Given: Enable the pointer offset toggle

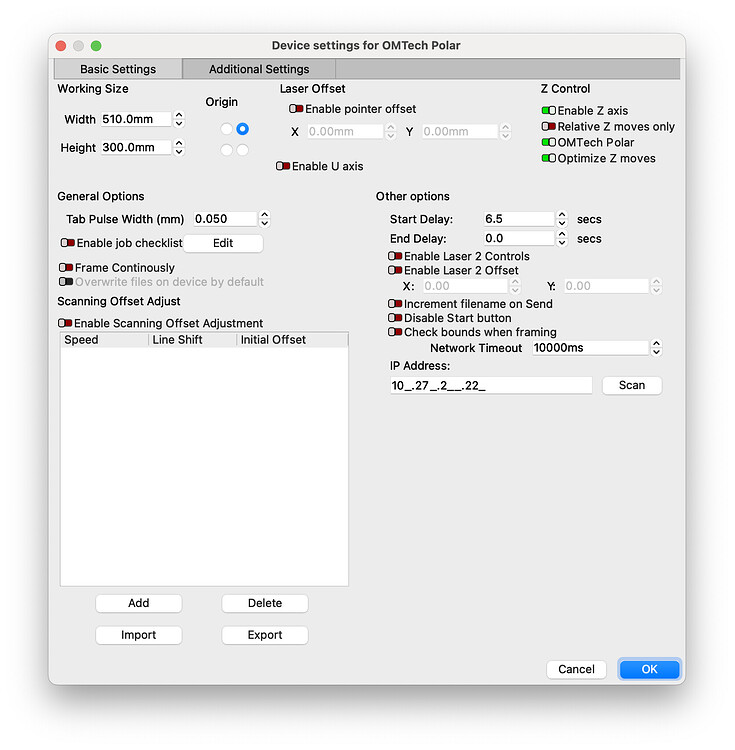Looking at the screenshot, I should [297, 109].
